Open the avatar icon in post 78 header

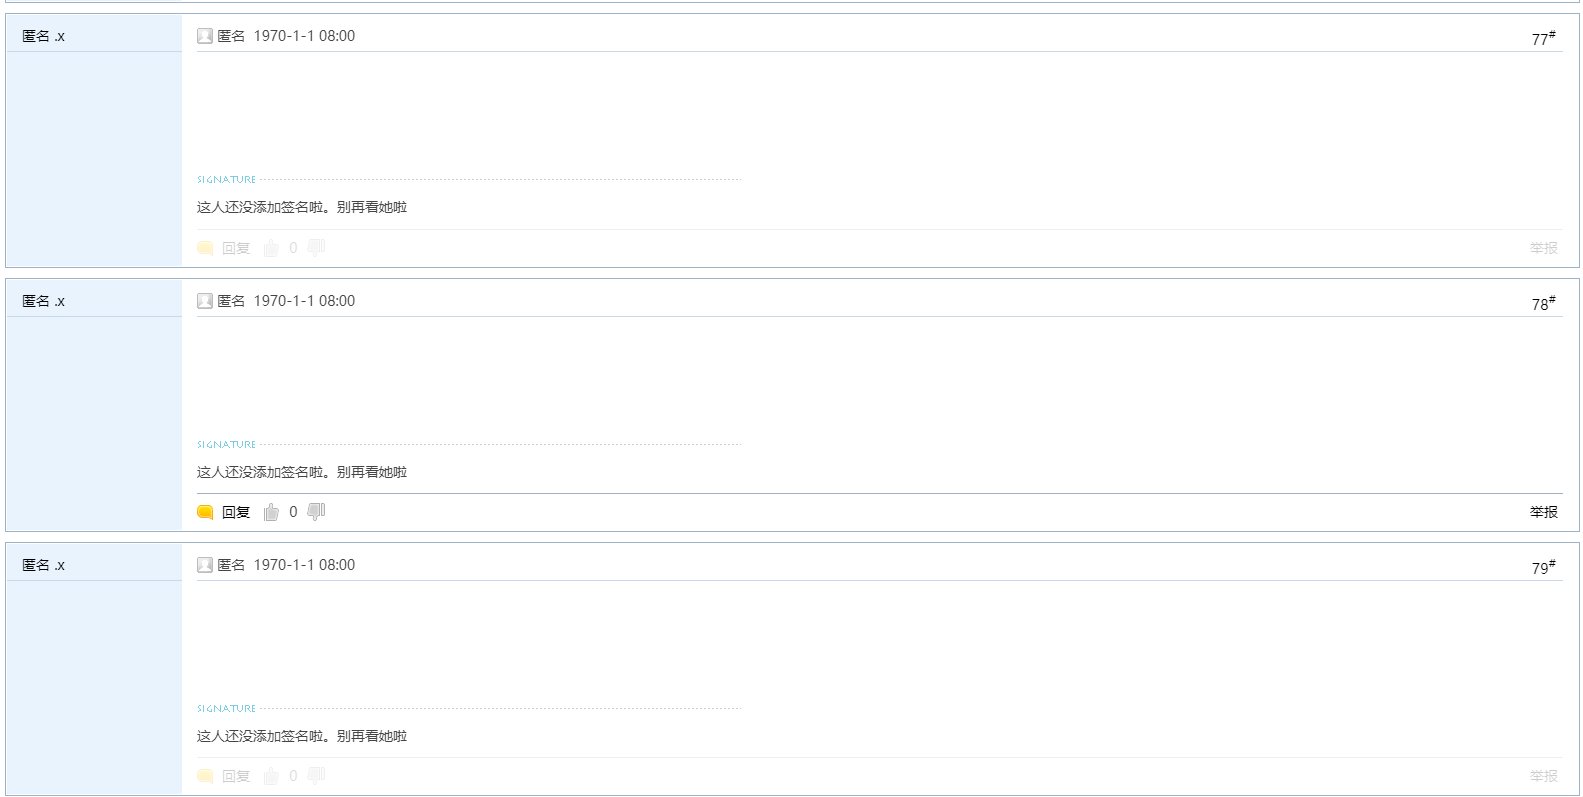point(205,301)
